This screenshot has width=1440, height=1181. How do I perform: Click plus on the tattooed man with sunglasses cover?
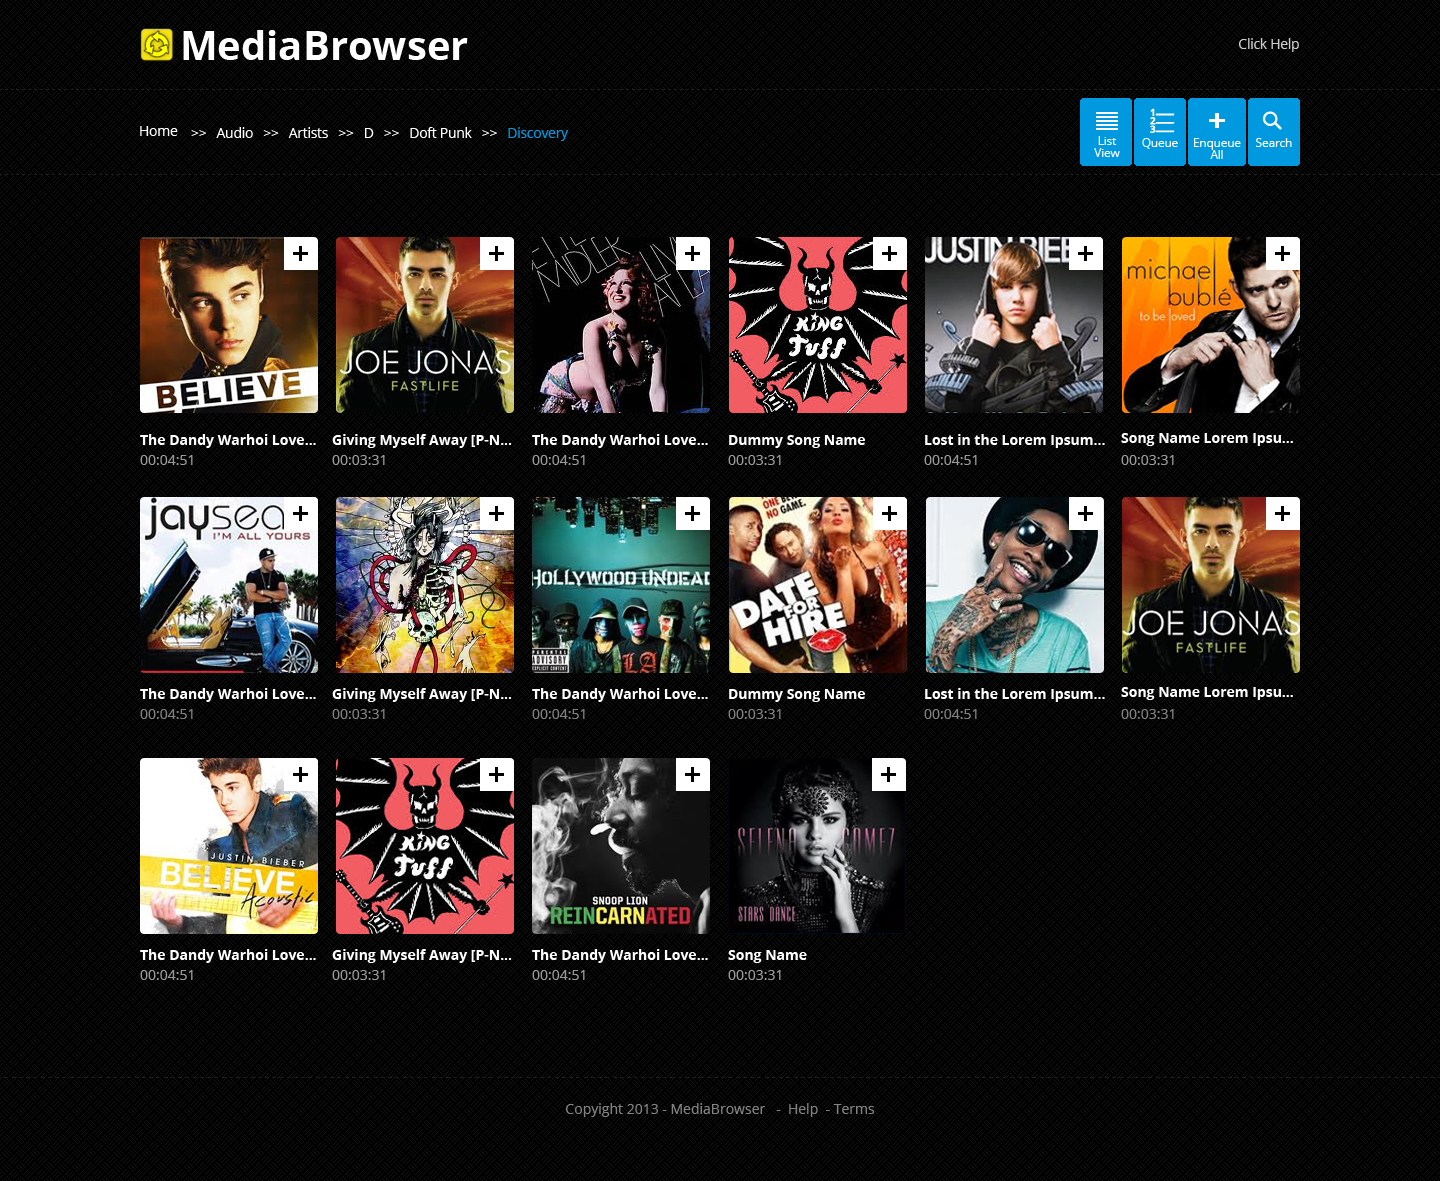click(x=1085, y=514)
